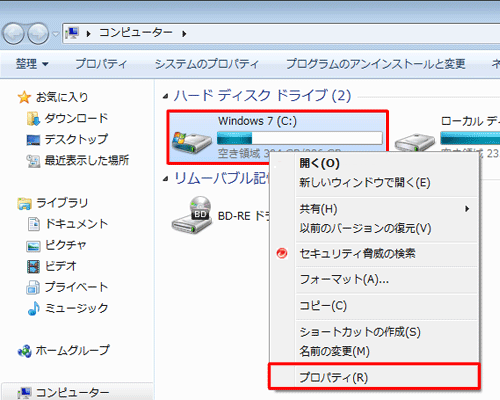Click the ホームグループ icon
Viewport: 500px width, 400px height.
tap(25, 351)
